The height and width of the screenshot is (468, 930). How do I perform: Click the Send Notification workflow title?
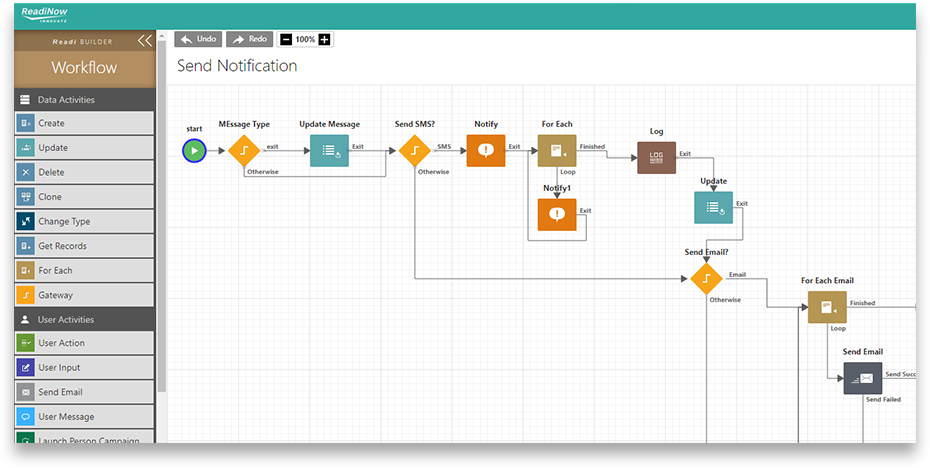click(x=237, y=65)
